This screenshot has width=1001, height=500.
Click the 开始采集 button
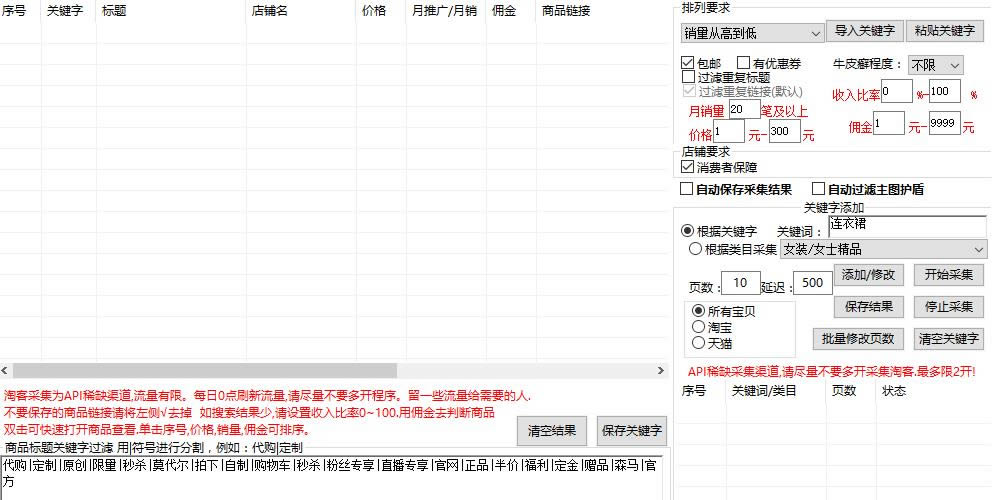pos(948,275)
